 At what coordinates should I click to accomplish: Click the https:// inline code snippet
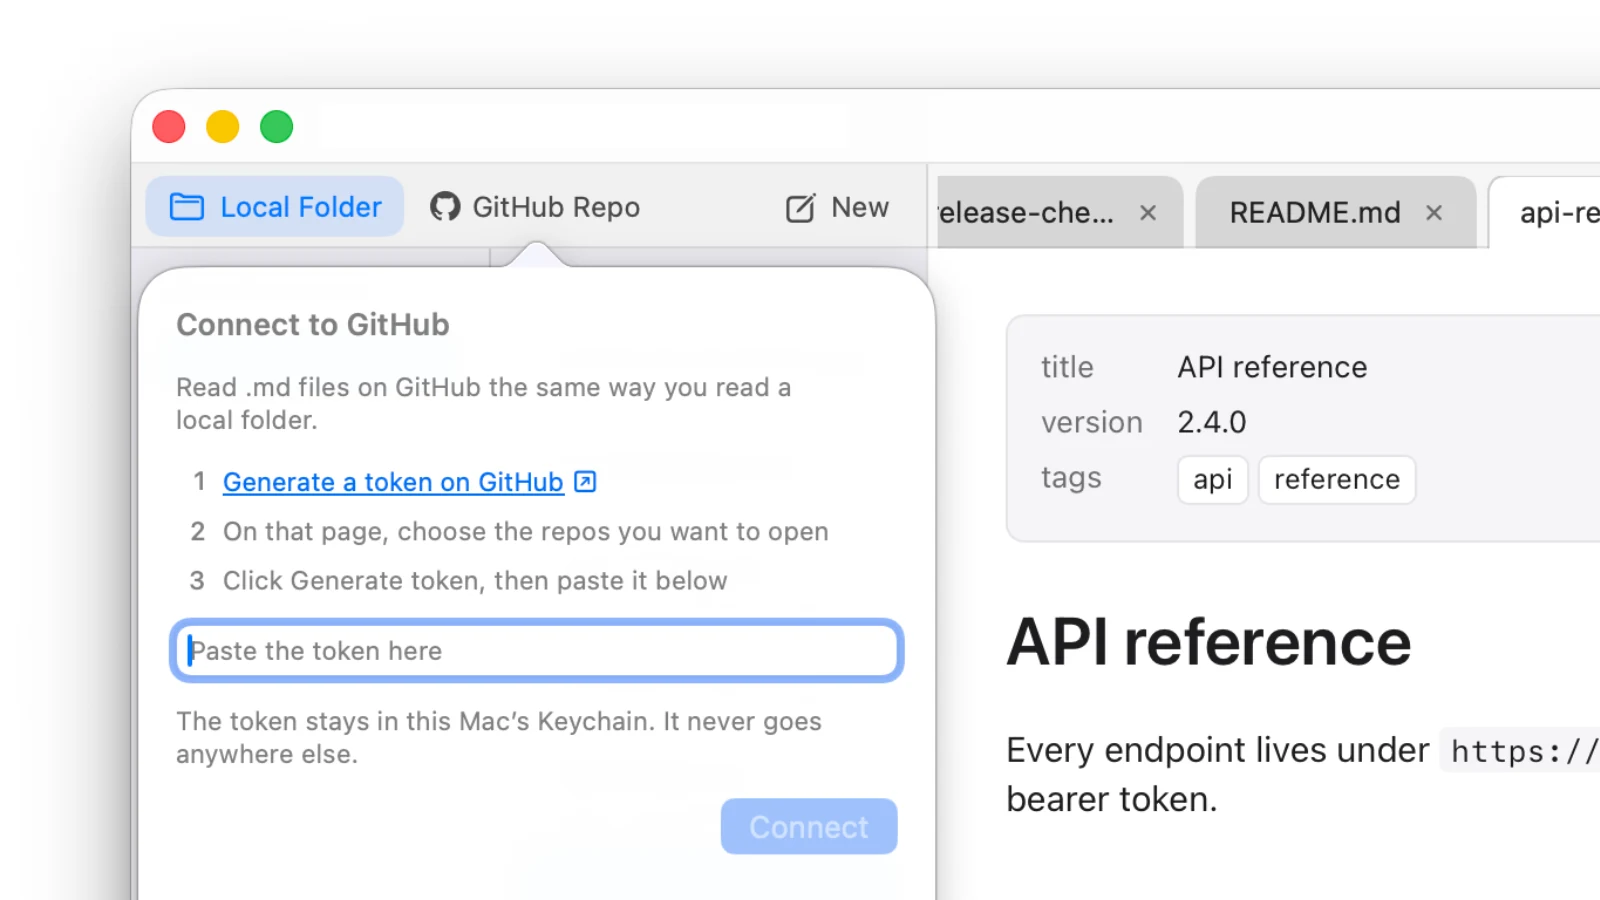pos(1522,751)
